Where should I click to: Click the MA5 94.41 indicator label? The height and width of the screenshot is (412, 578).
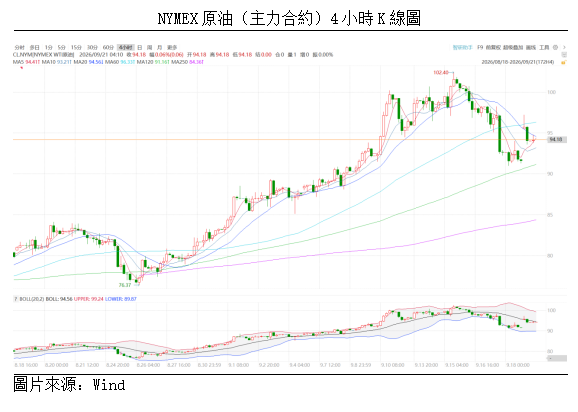(26, 62)
